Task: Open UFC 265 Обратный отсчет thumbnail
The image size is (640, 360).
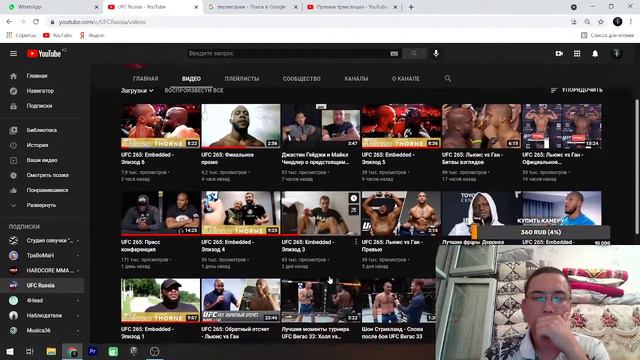Action: pos(240,300)
